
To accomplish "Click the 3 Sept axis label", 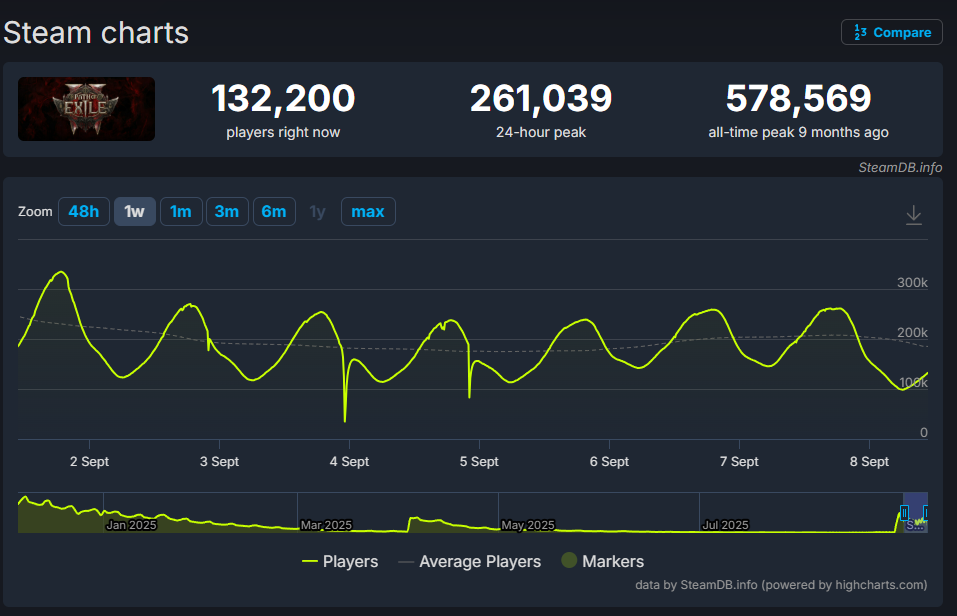I will pos(219,462).
